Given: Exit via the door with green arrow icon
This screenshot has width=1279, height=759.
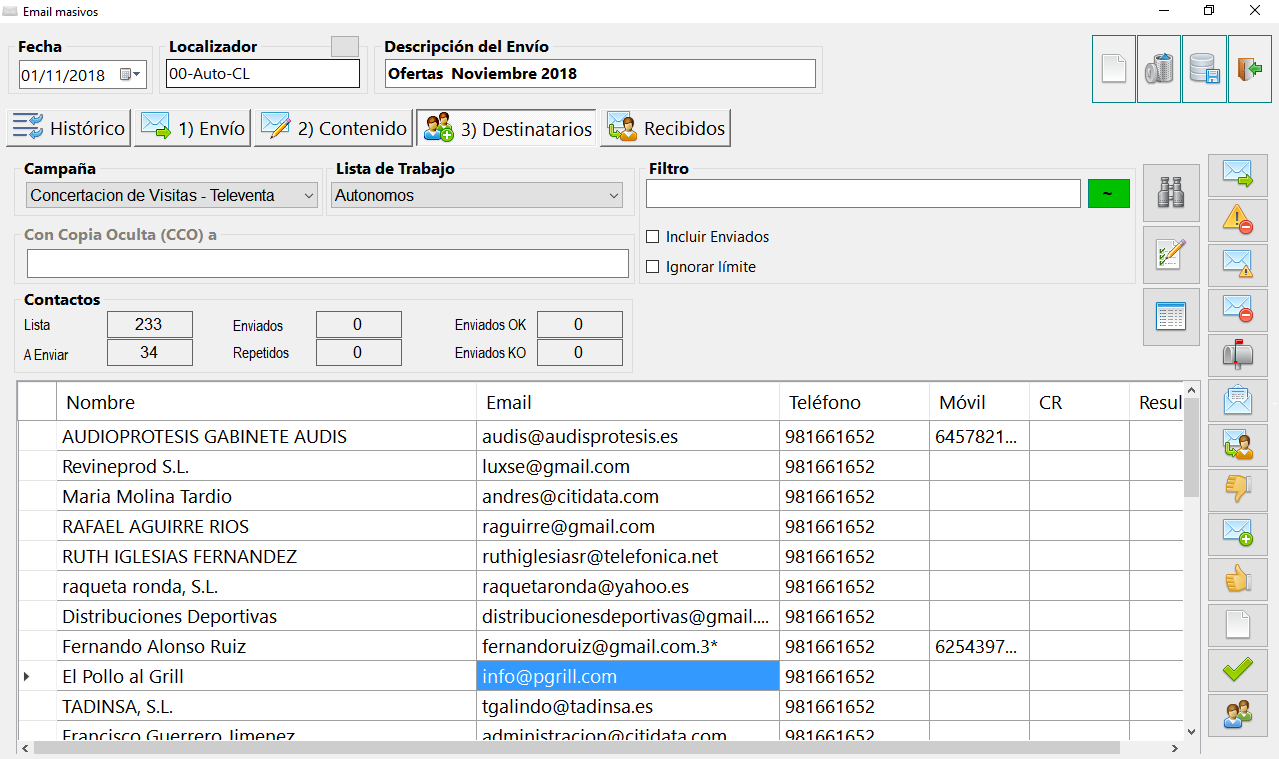Looking at the screenshot, I should pos(1250,69).
